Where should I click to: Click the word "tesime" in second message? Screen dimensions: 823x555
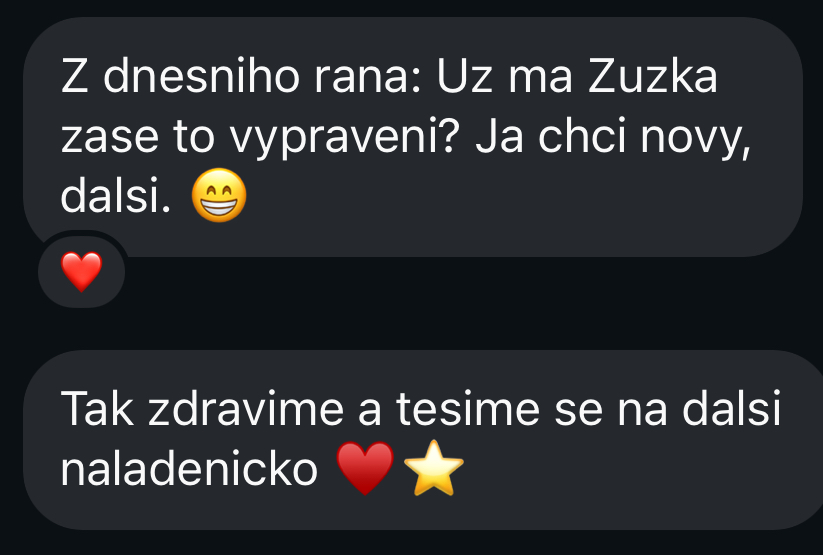point(468,409)
